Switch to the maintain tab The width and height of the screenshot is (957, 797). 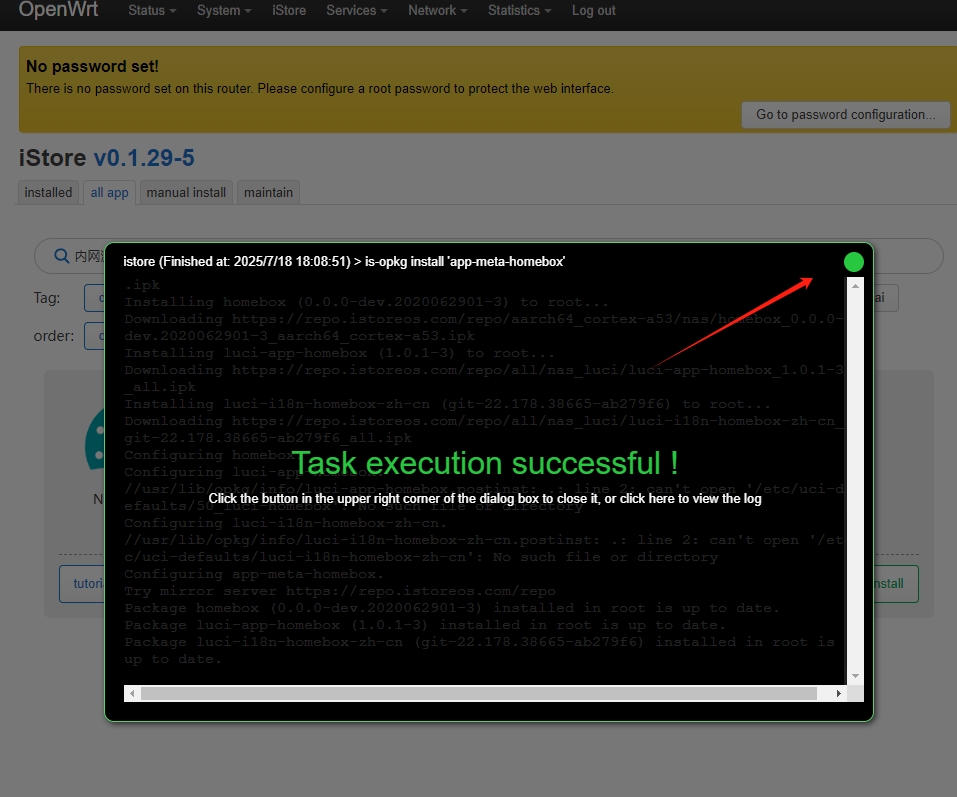269,192
